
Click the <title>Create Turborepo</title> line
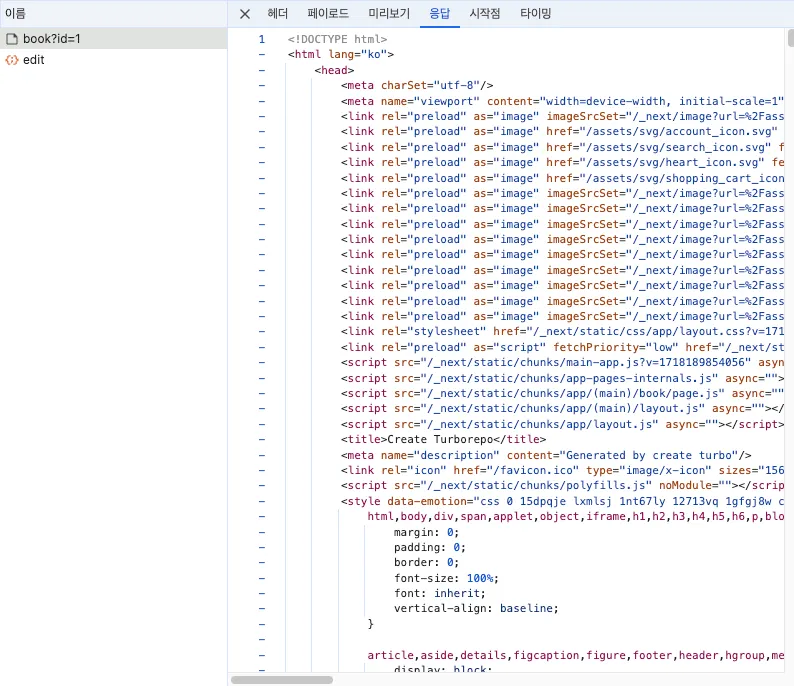click(443, 440)
